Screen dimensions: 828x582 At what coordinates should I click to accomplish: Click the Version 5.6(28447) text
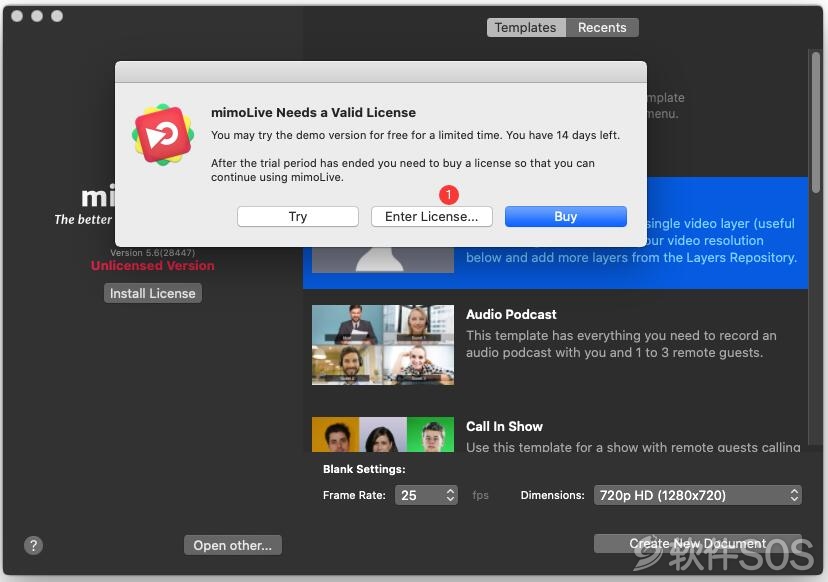coord(153,252)
